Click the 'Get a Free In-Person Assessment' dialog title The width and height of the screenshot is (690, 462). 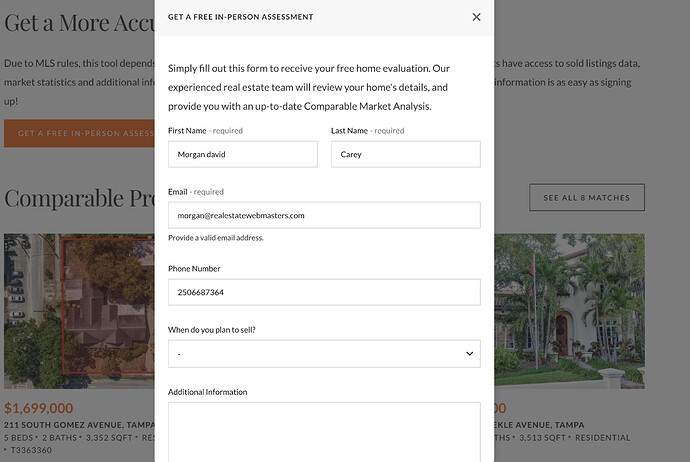pyautogui.click(x=240, y=17)
